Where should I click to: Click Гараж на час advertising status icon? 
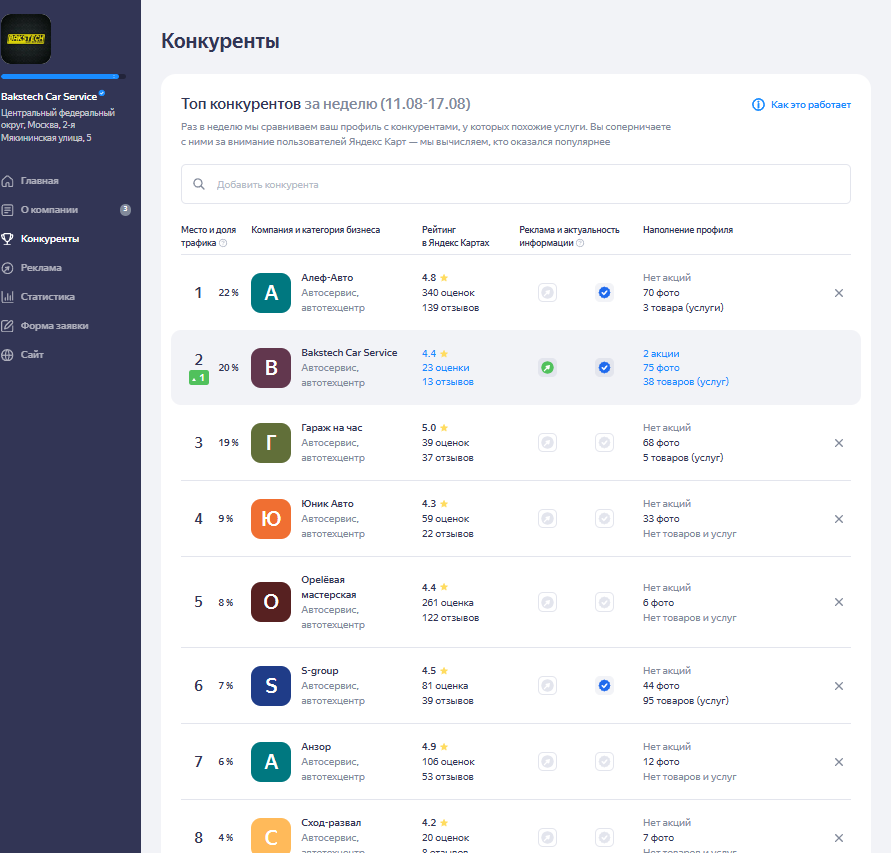tap(547, 443)
